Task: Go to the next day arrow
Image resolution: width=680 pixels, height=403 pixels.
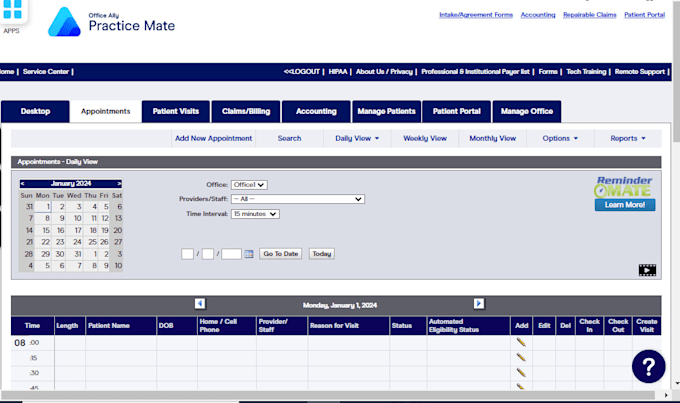Action: [479, 304]
